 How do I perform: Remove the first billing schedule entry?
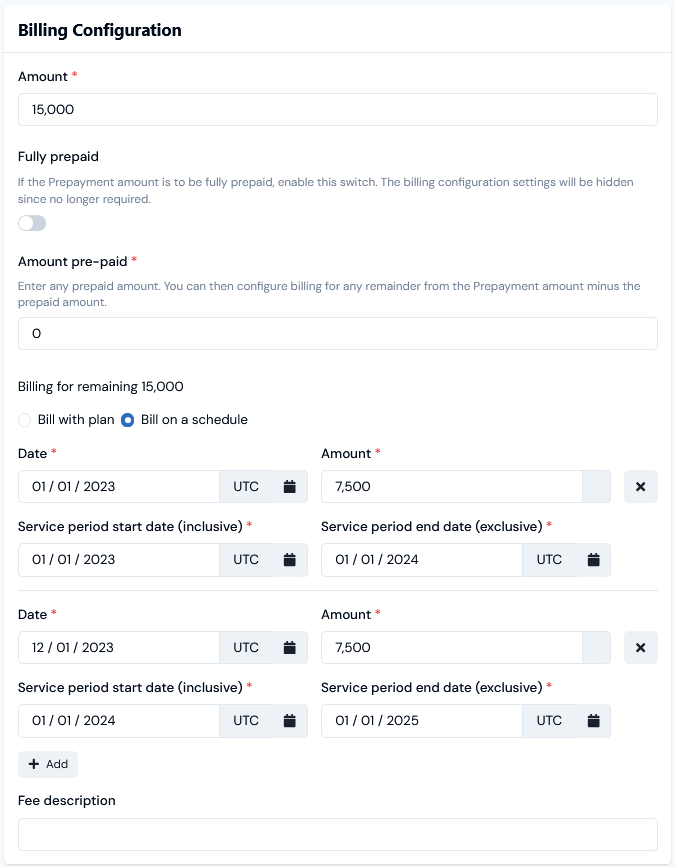point(641,487)
